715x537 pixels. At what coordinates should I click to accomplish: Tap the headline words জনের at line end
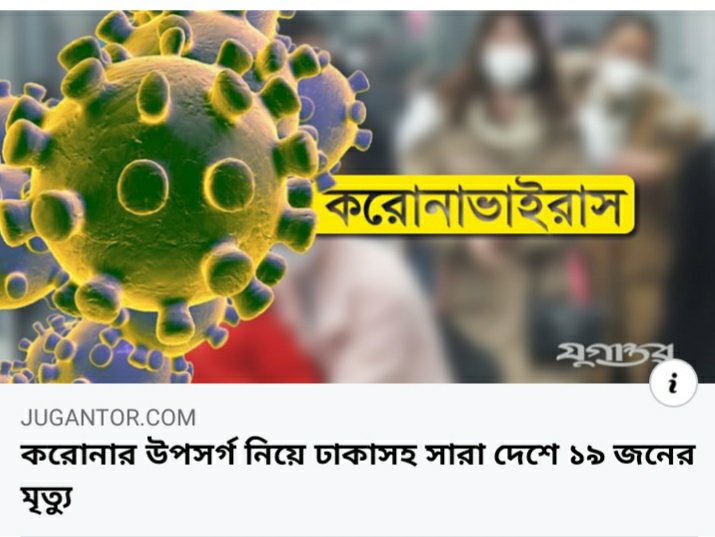[655, 454]
